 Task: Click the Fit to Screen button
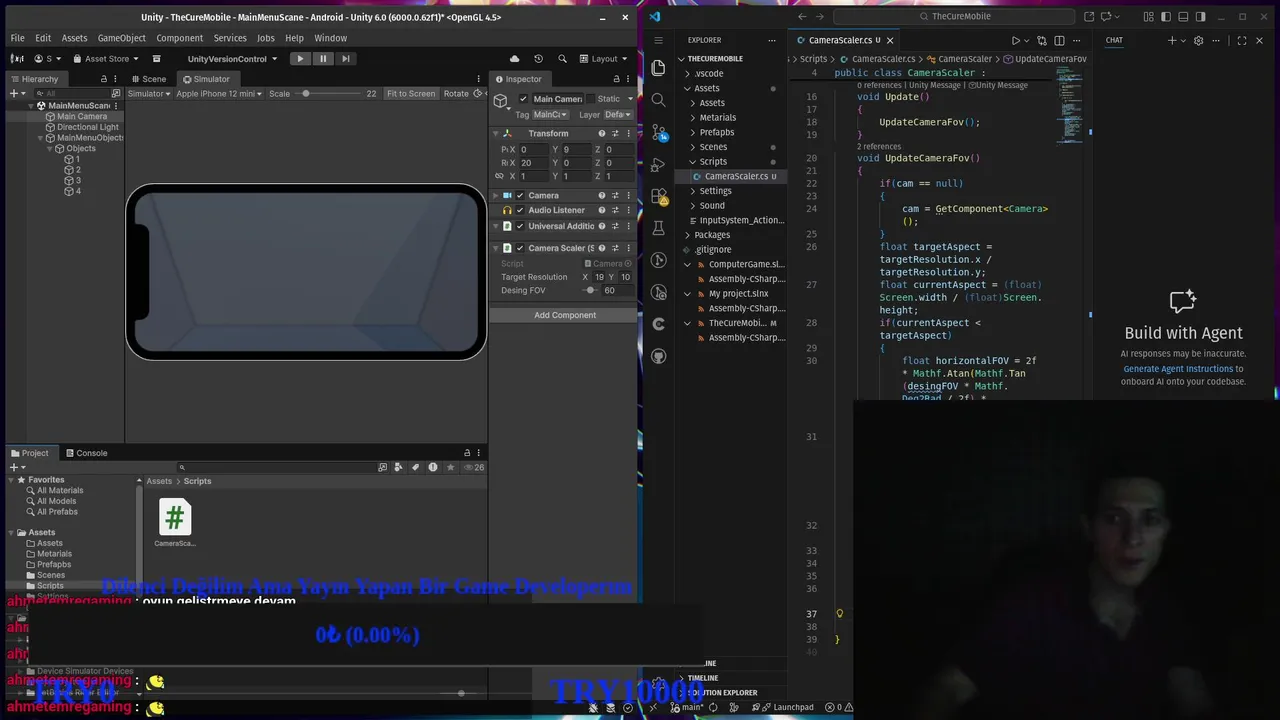(x=411, y=94)
